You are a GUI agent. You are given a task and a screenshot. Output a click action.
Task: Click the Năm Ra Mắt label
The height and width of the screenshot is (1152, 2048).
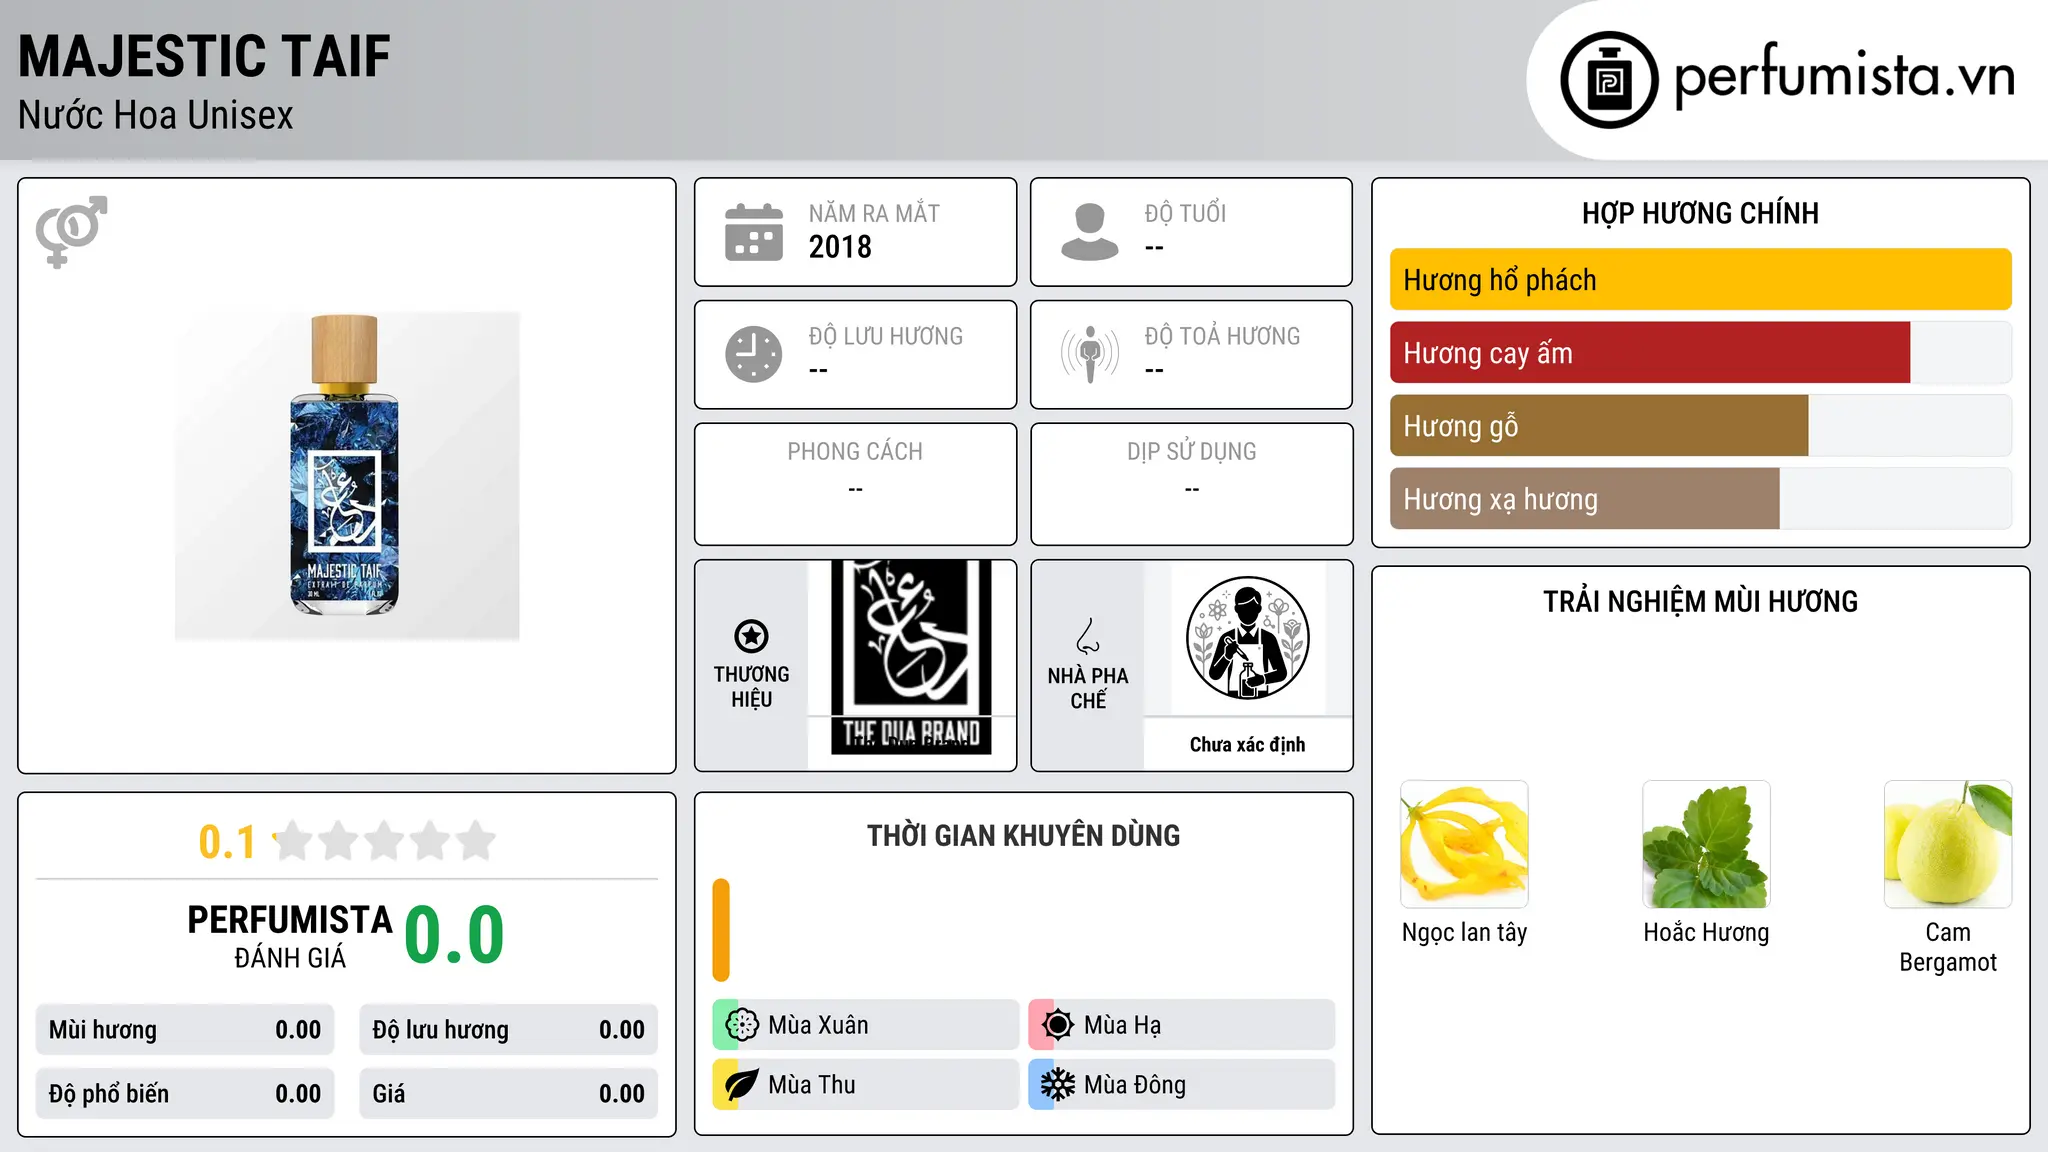874,214
